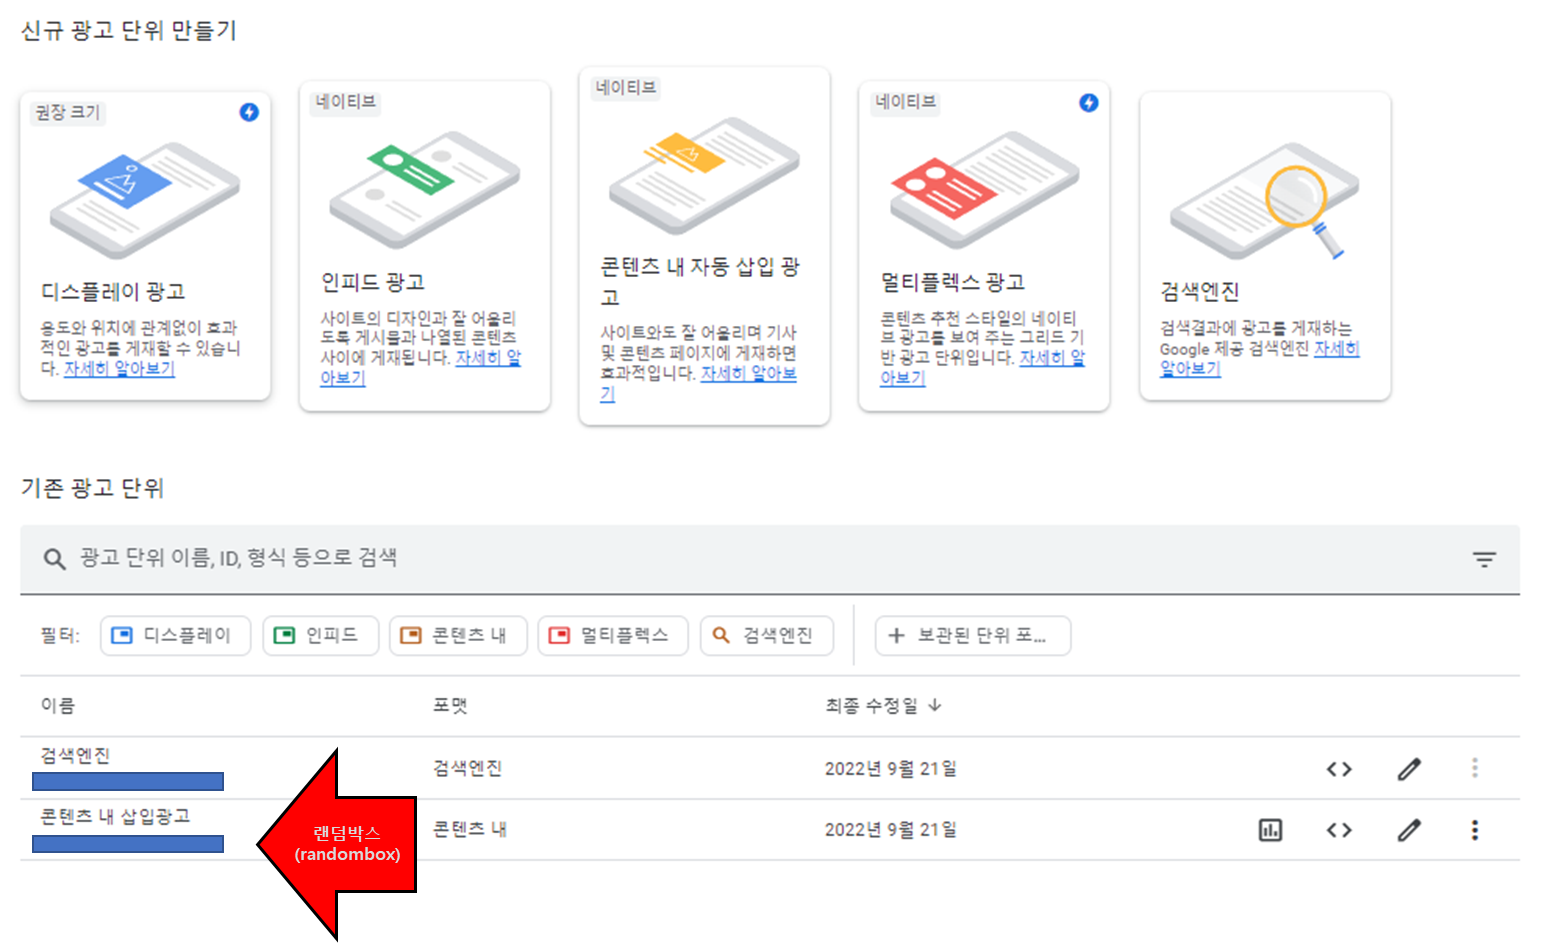Get code via <> icon for 검색엔진 unit

pos(1339,768)
